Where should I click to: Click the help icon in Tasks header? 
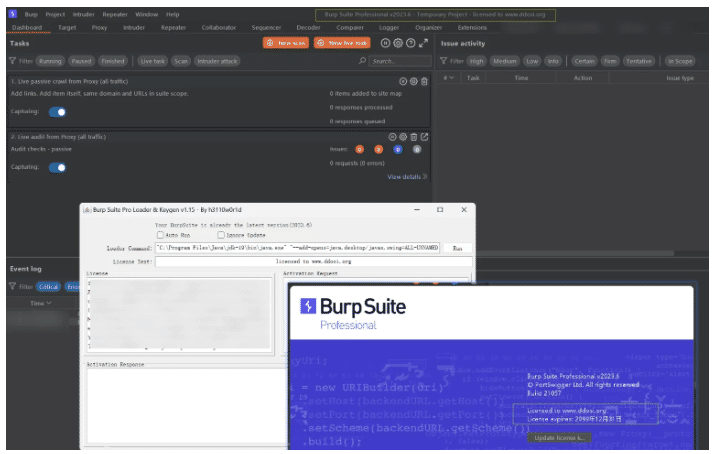click(x=410, y=43)
